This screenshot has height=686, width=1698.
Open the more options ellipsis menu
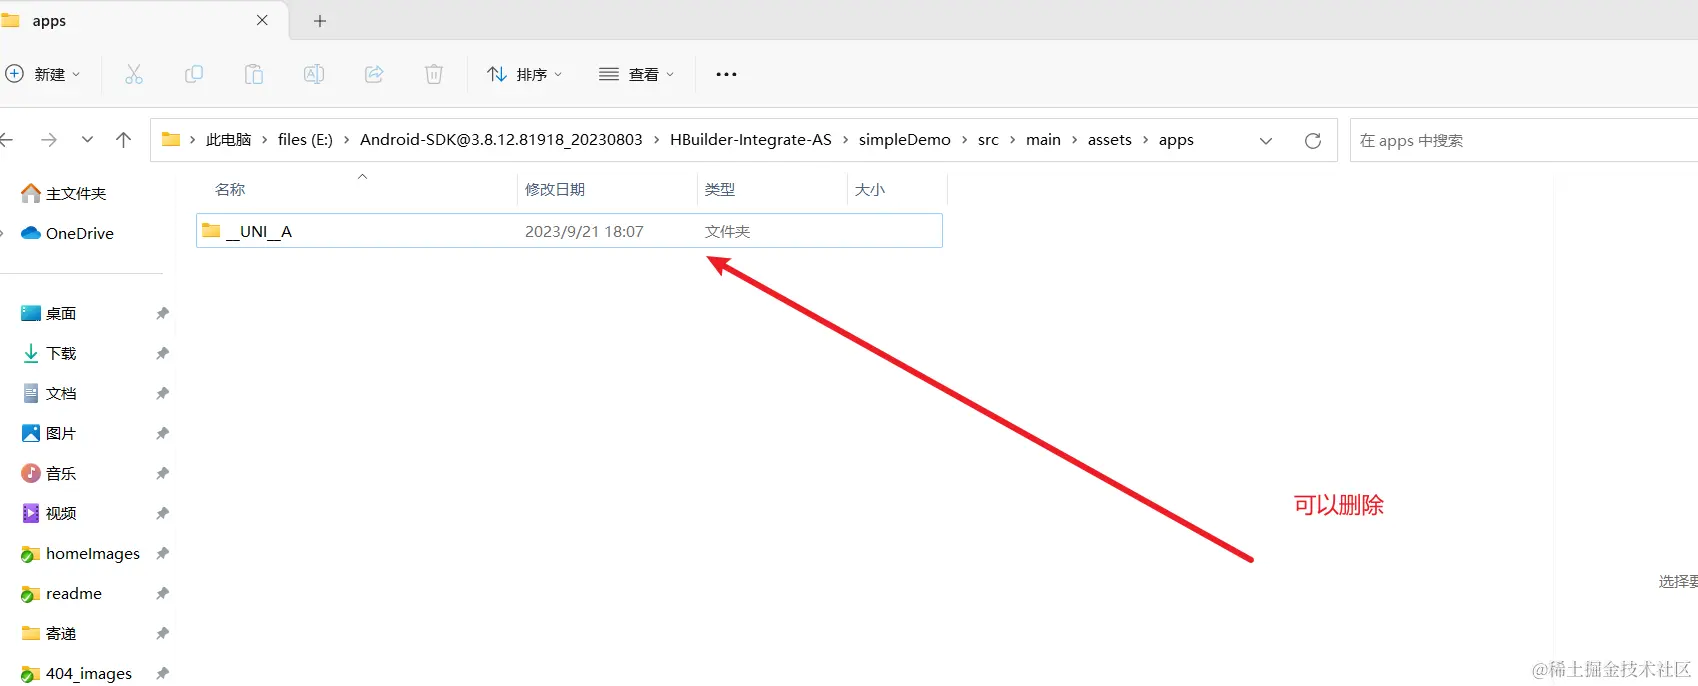(727, 74)
